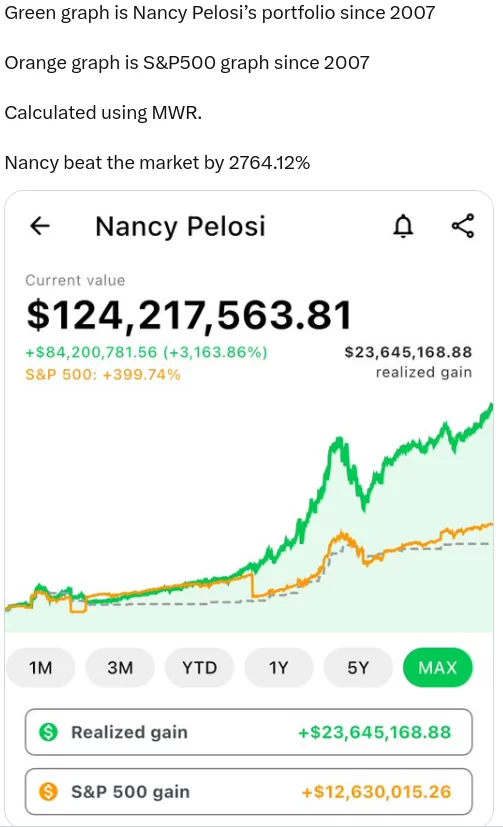Click the orange S&P 500 chart line
The width and height of the screenshot is (503, 827).
[343, 537]
